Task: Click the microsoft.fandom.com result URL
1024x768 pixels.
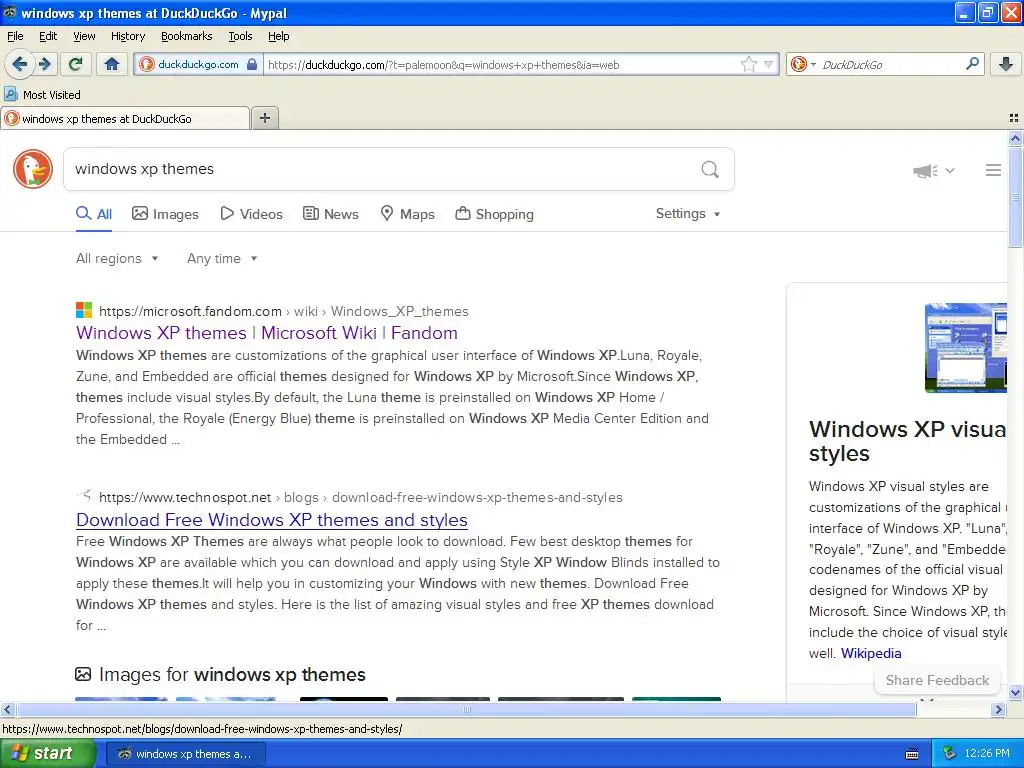Action: [283, 311]
